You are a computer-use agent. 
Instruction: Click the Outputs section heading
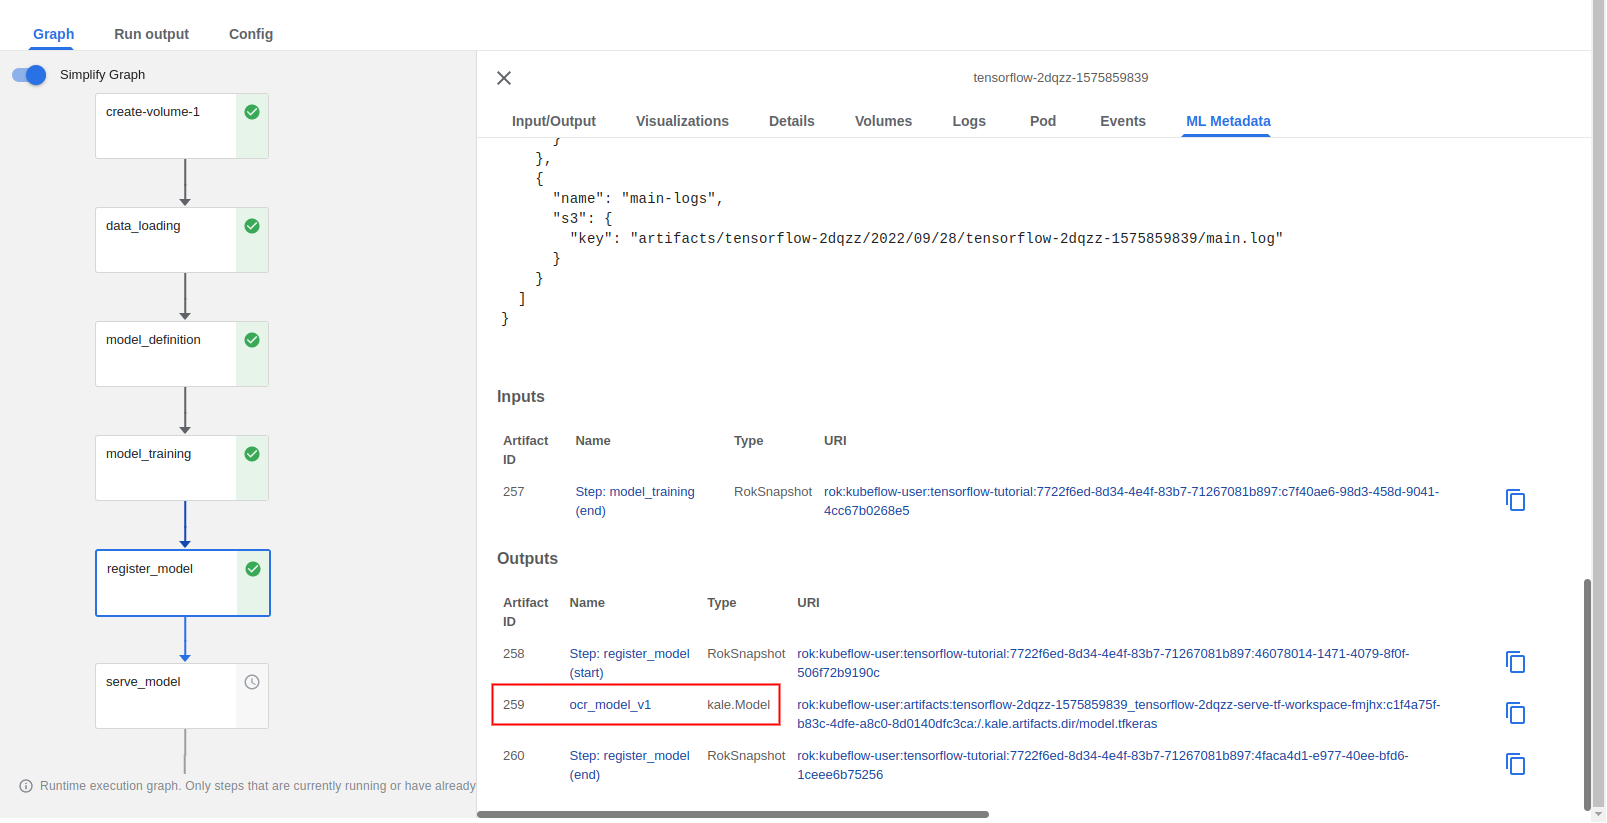527,559
